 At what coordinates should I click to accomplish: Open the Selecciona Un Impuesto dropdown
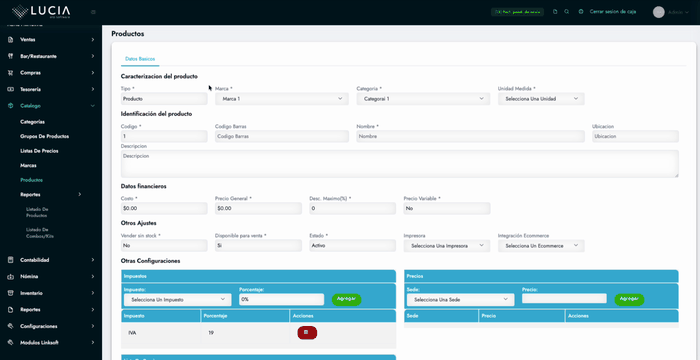pyautogui.click(x=178, y=300)
